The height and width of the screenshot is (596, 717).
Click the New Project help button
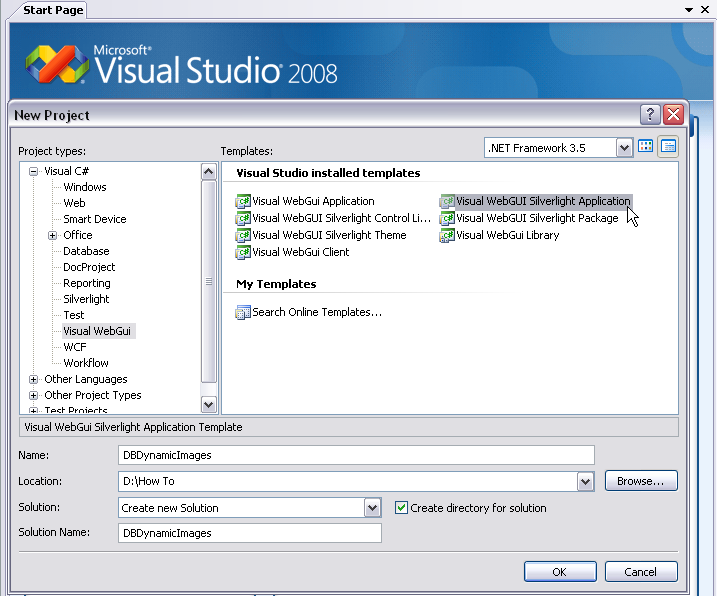(x=650, y=114)
